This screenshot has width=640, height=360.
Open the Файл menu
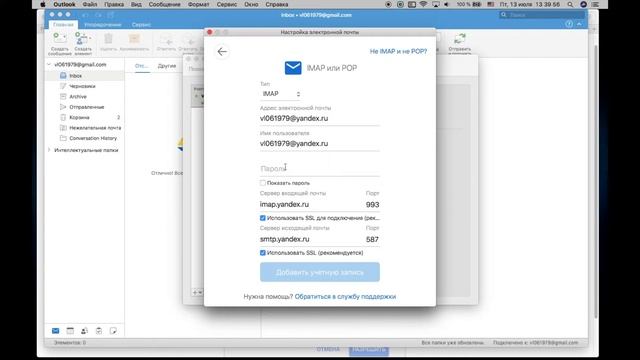(x=90, y=4)
